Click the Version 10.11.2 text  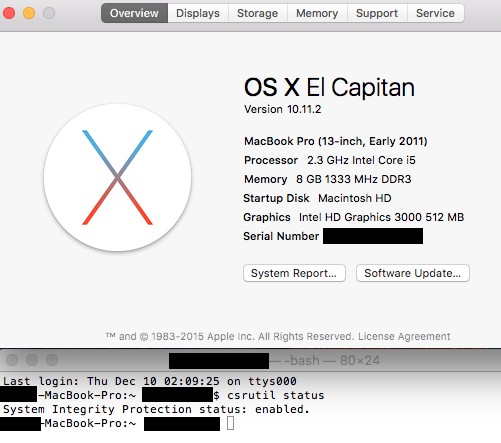[283, 109]
